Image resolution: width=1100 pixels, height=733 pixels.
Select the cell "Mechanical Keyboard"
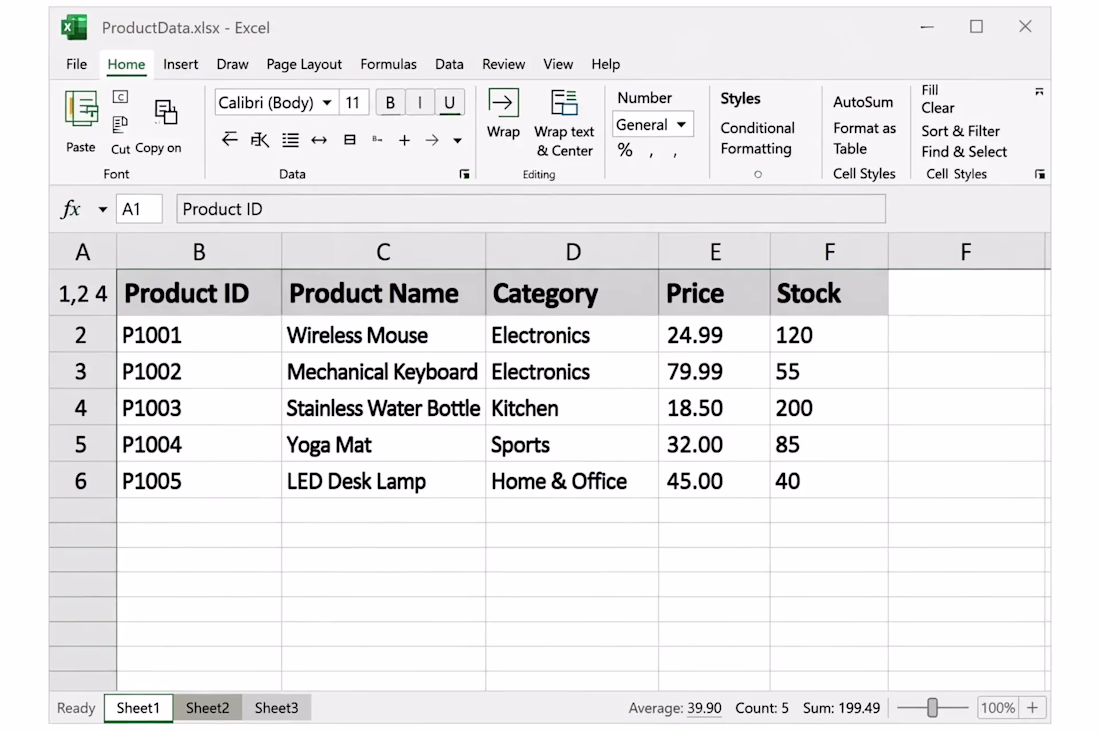(x=383, y=372)
